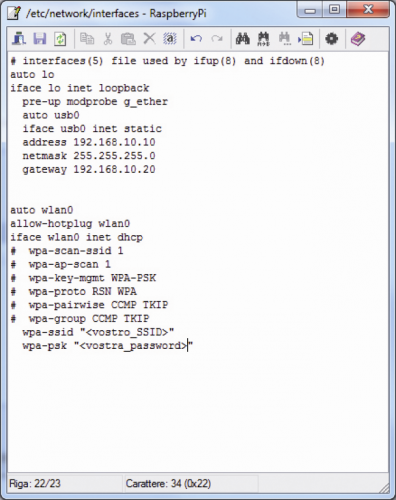
Task: Click the Select All icon
Action: pyautogui.click(x=170, y=39)
